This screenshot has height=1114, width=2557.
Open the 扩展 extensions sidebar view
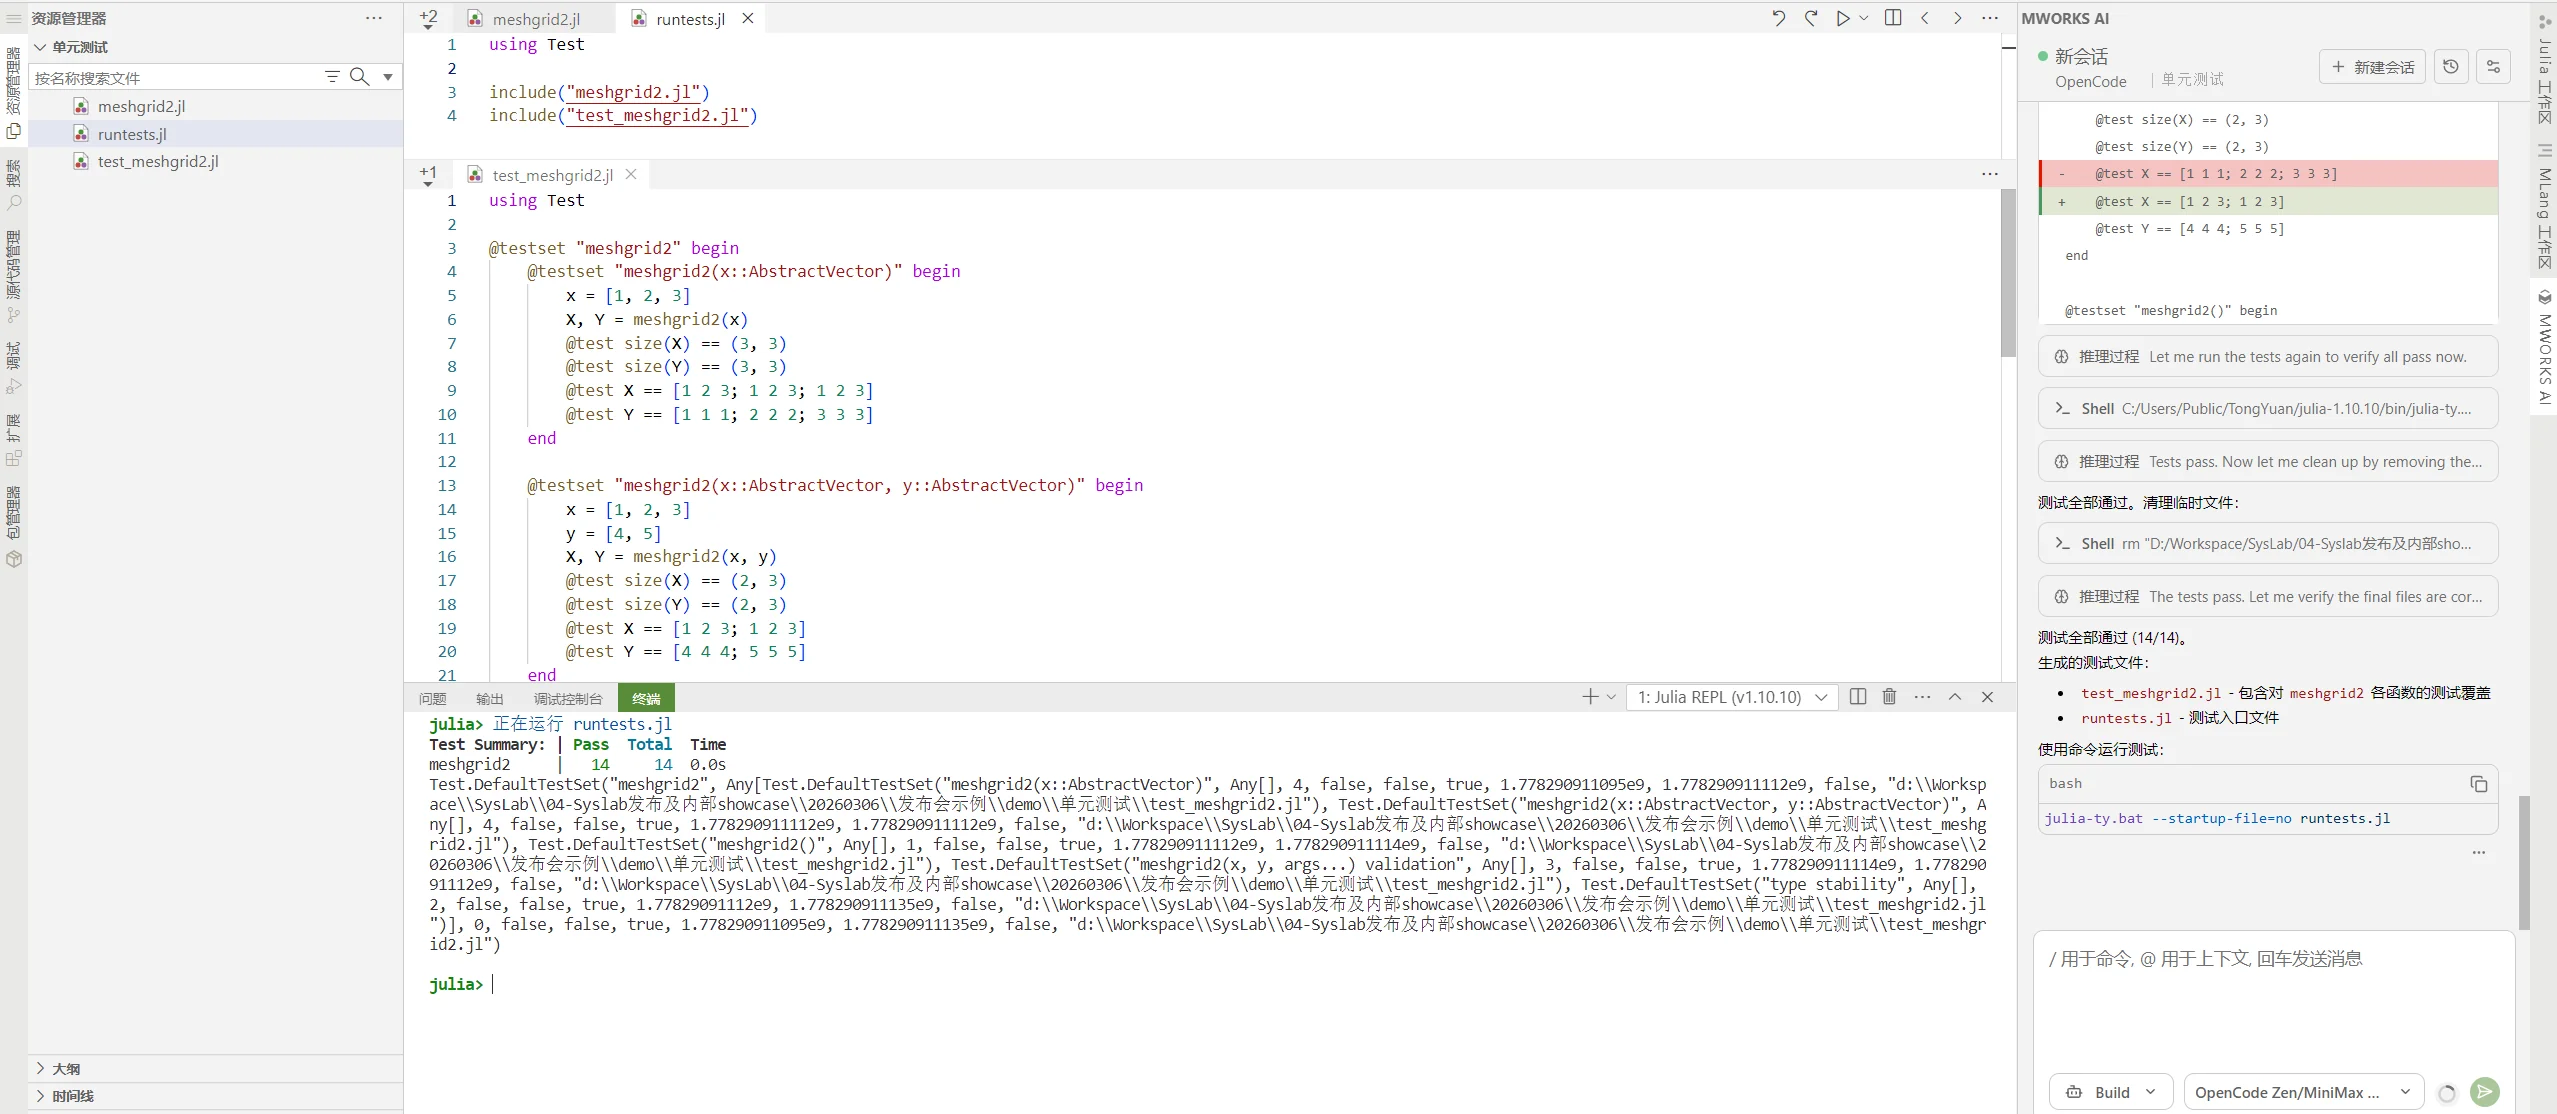13,439
